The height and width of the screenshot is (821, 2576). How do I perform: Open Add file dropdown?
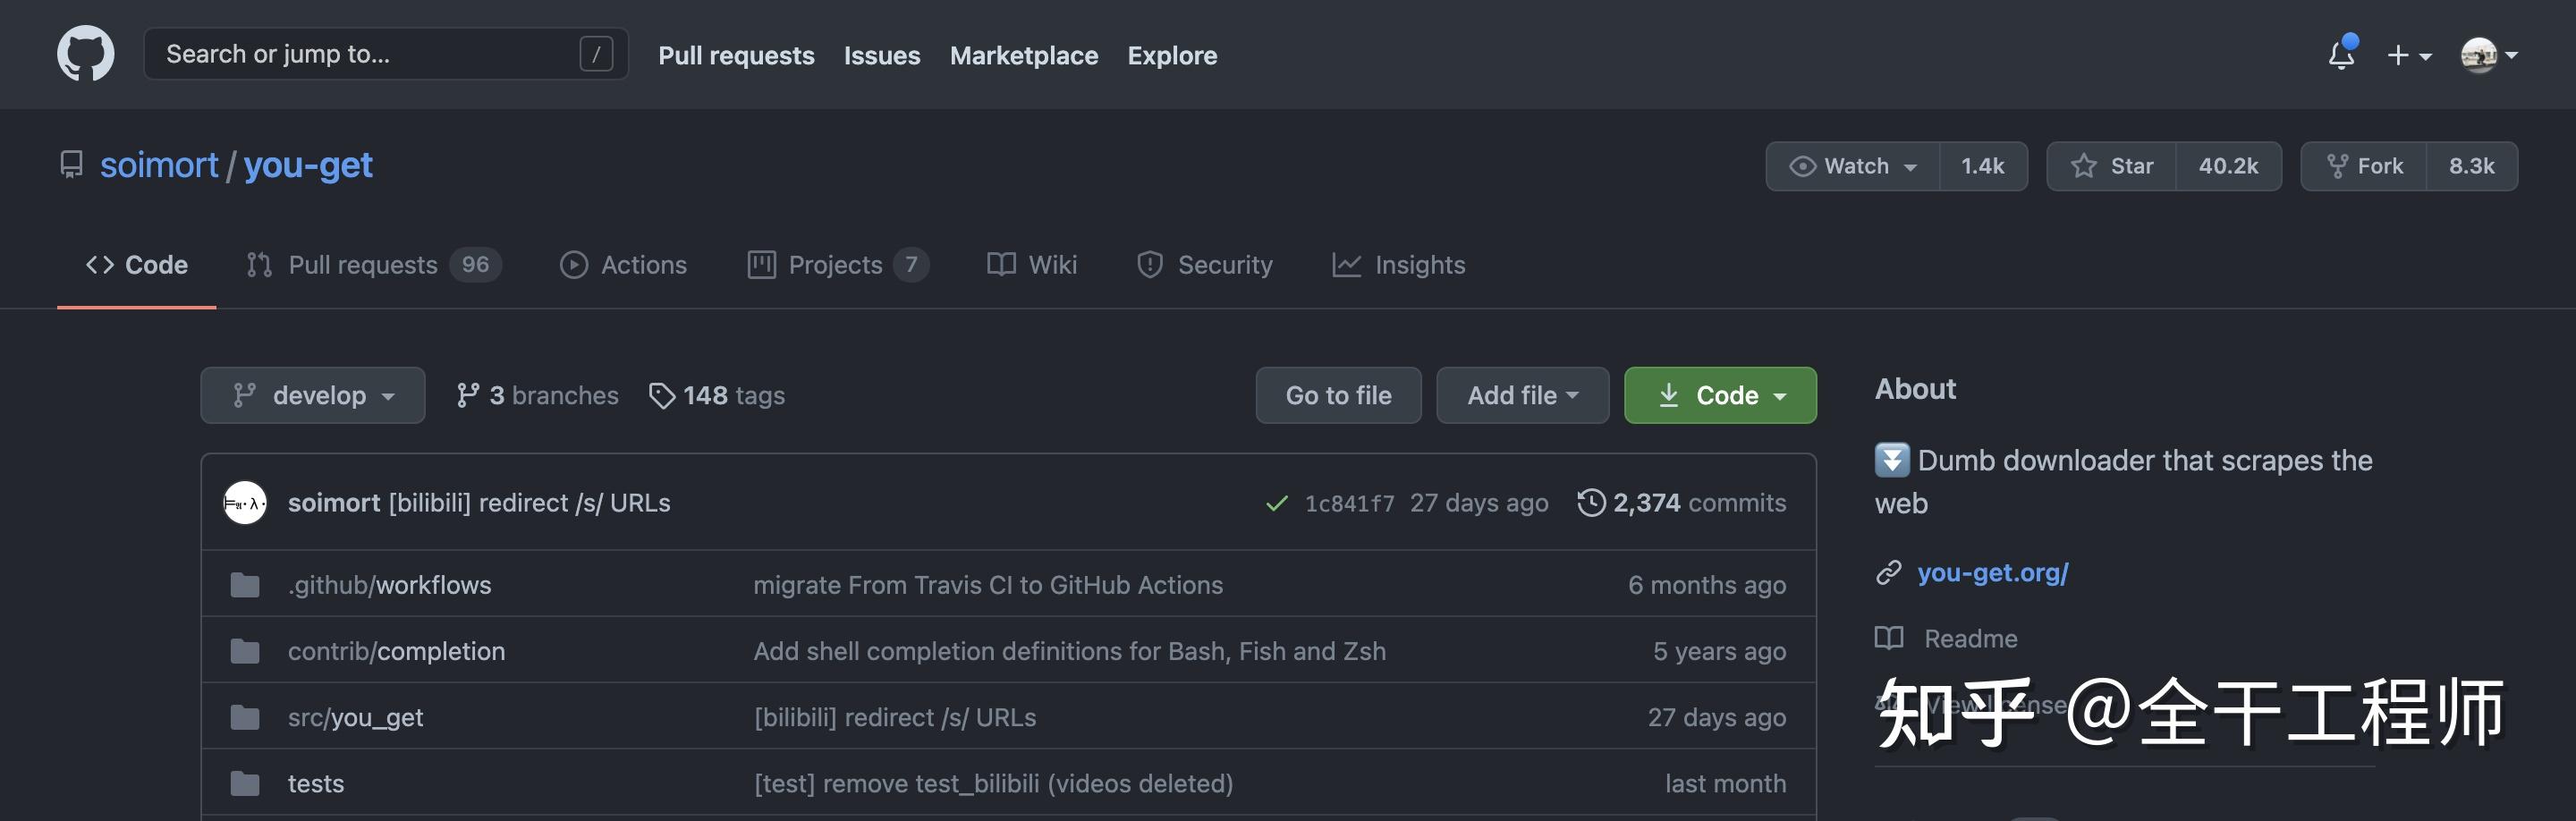(x=1523, y=396)
